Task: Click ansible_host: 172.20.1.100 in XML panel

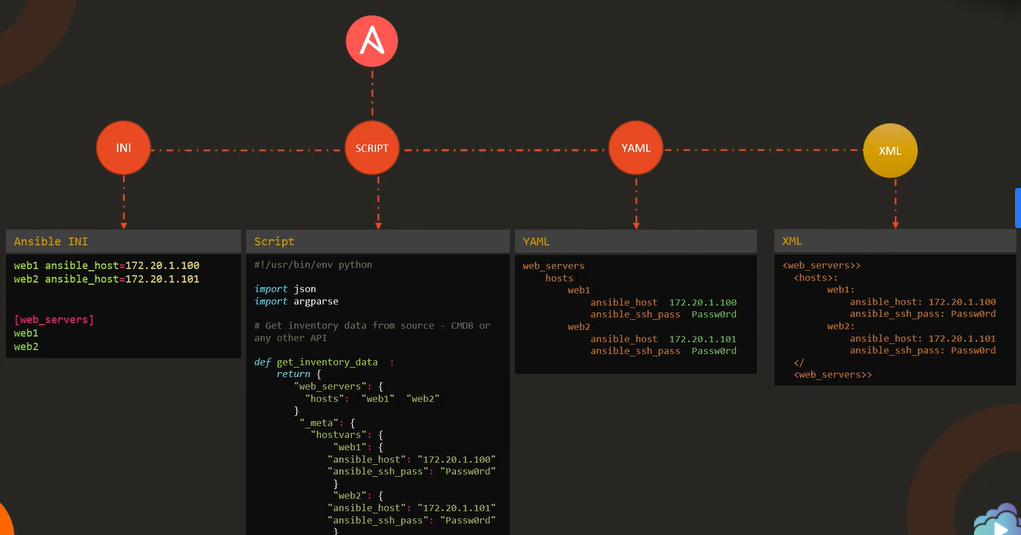Action: tap(923, 302)
